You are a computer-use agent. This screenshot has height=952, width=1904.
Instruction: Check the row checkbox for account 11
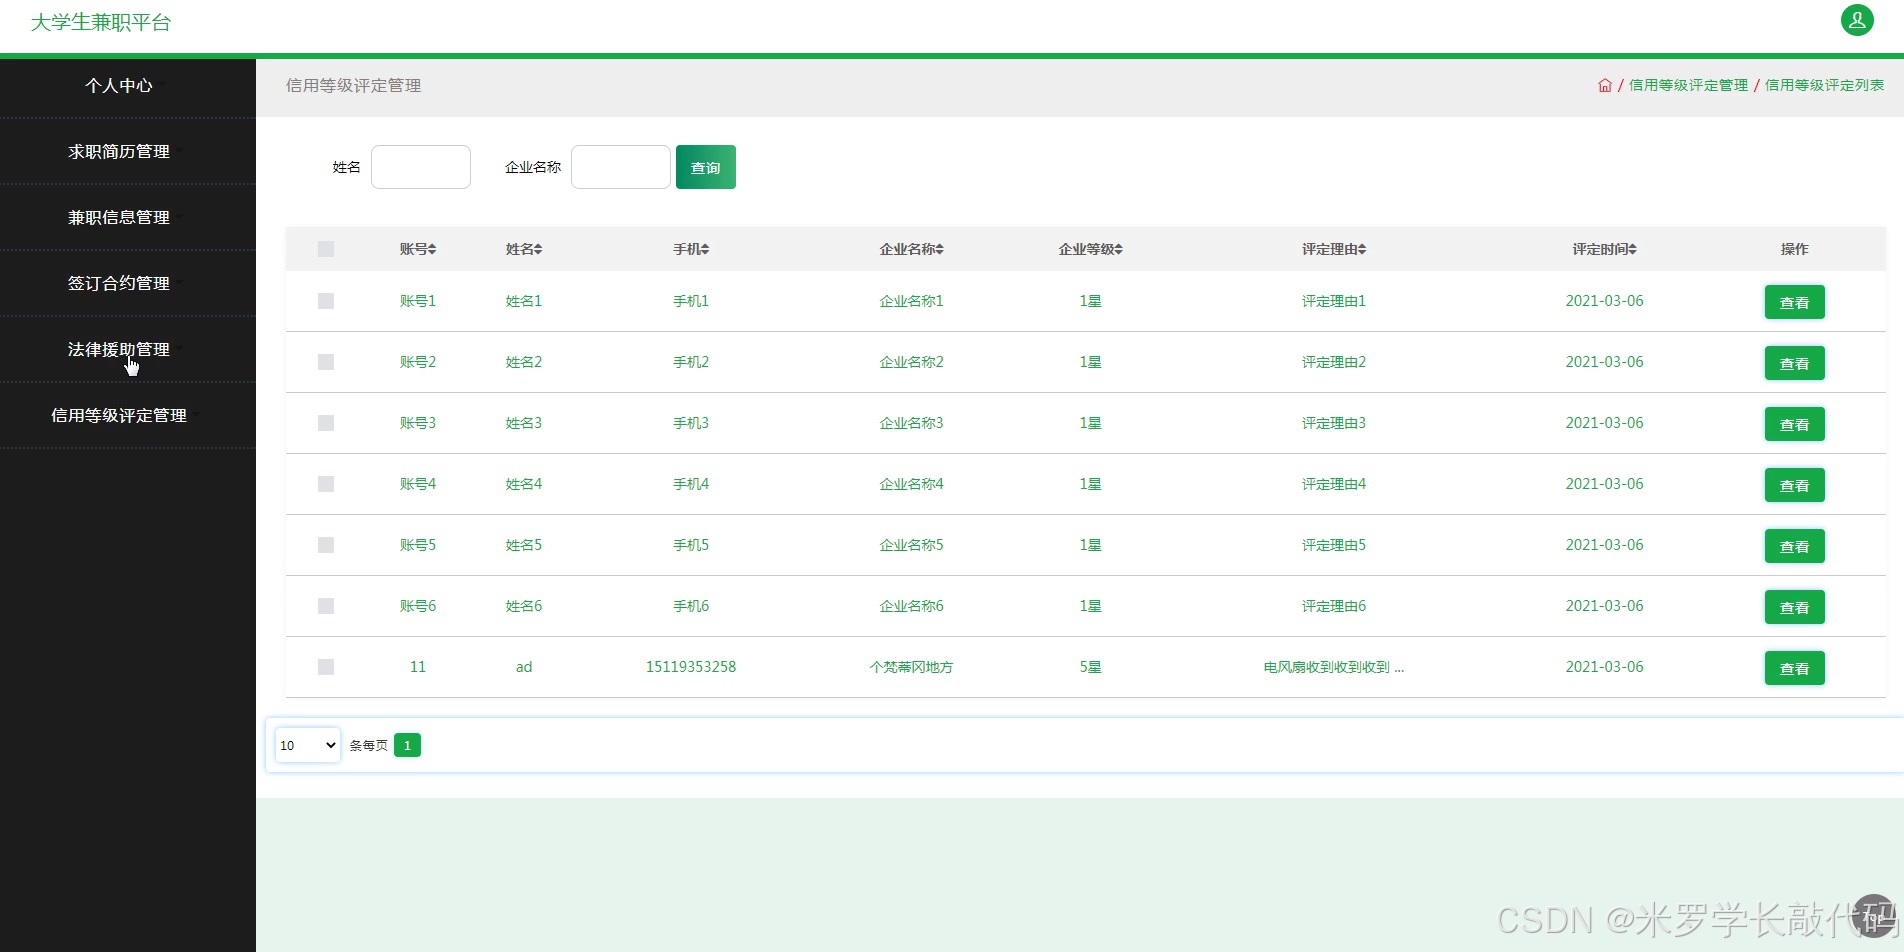(x=326, y=667)
